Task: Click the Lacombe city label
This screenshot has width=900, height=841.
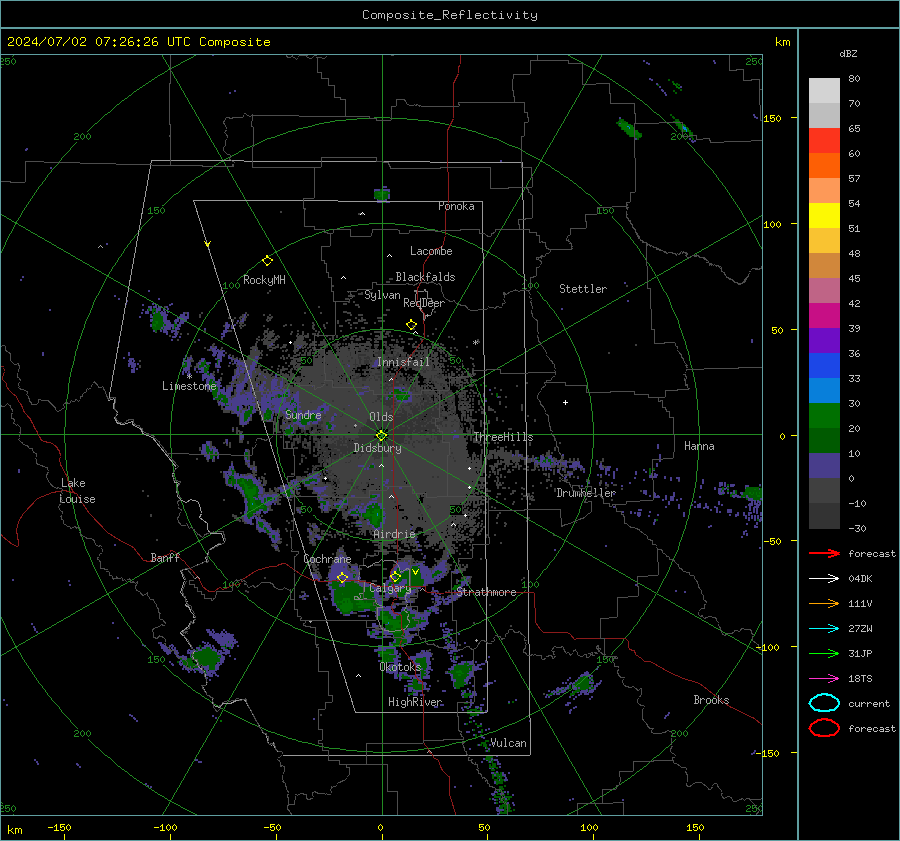Action: pyautogui.click(x=431, y=251)
